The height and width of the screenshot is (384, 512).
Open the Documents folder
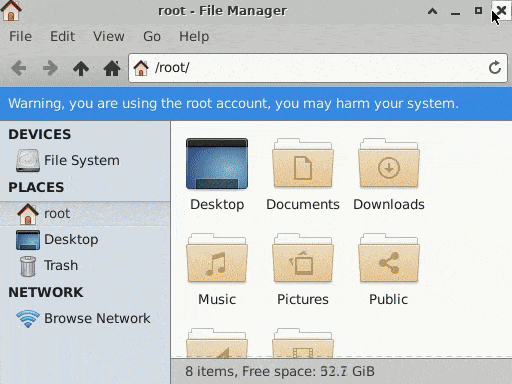303,164
